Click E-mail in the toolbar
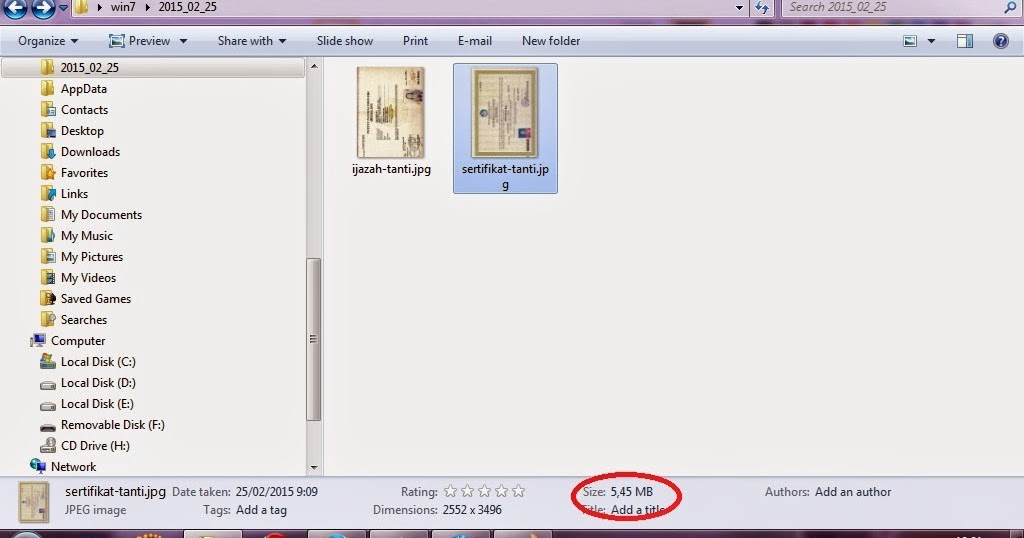 pos(475,40)
